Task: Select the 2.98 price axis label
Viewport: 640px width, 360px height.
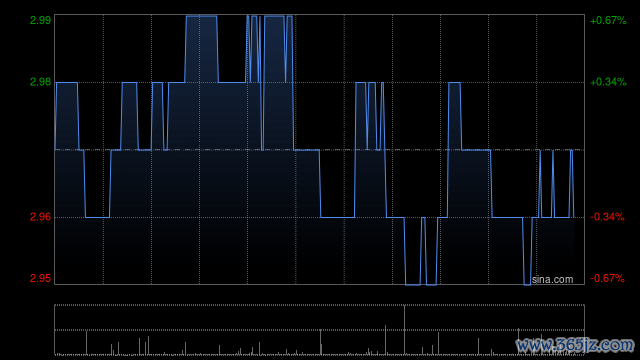Action: [40, 82]
